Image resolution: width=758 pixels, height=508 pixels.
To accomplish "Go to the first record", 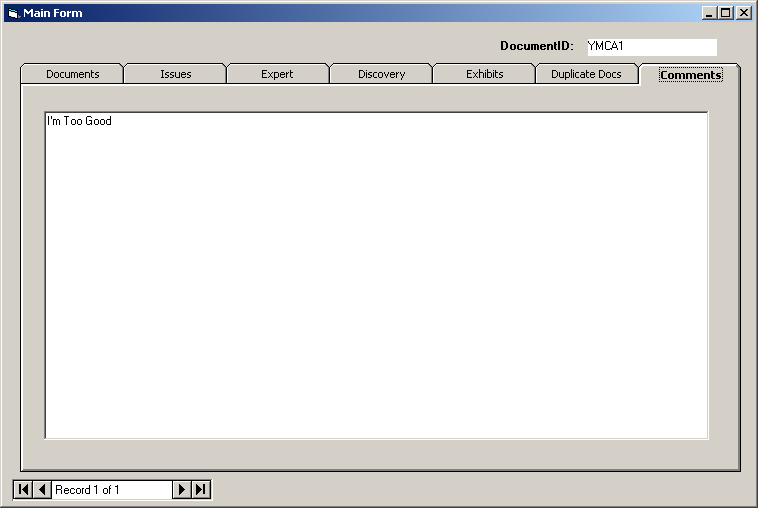I will click(23, 489).
